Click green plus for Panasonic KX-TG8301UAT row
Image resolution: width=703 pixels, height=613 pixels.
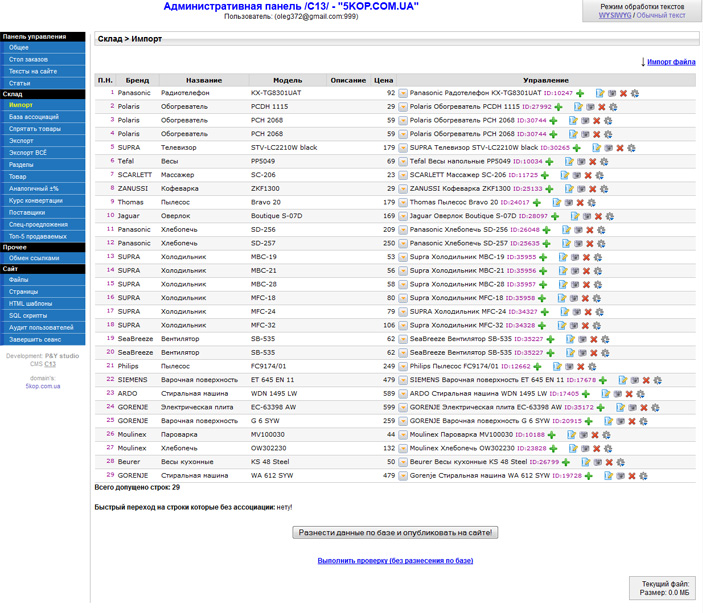pyautogui.click(x=580, y=93)
